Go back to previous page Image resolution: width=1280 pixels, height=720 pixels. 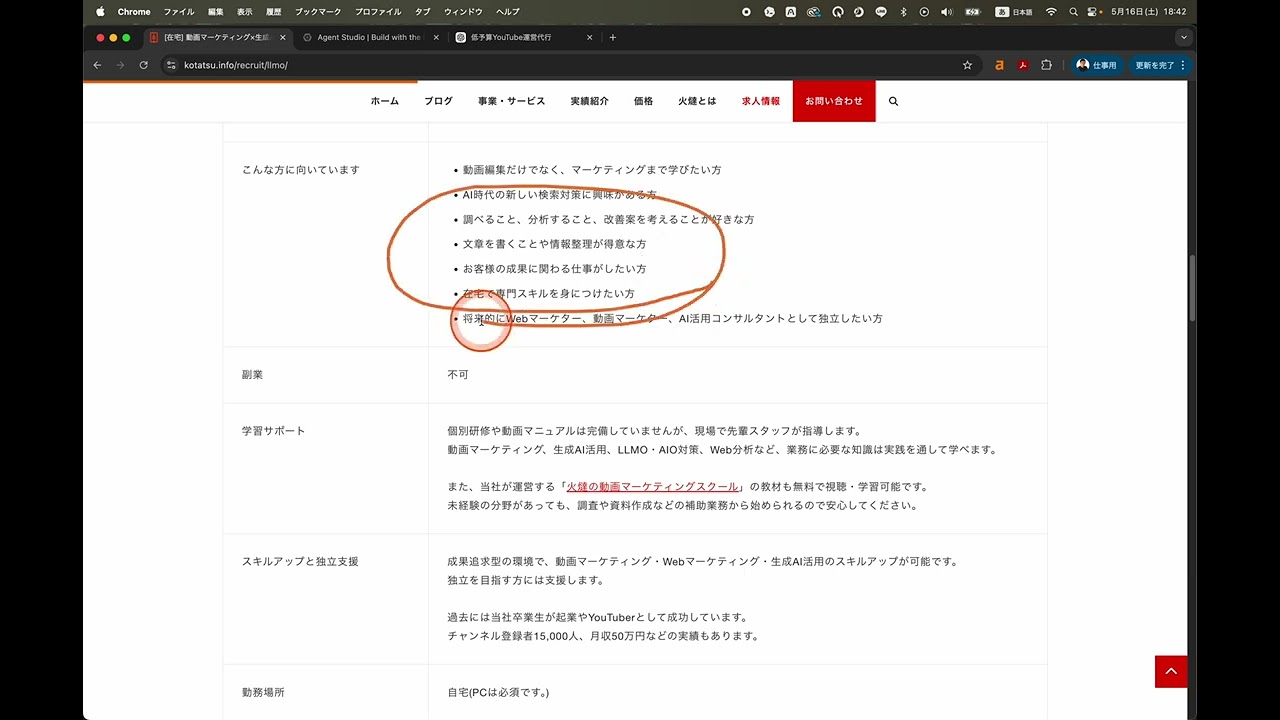[x=97, y=65]
